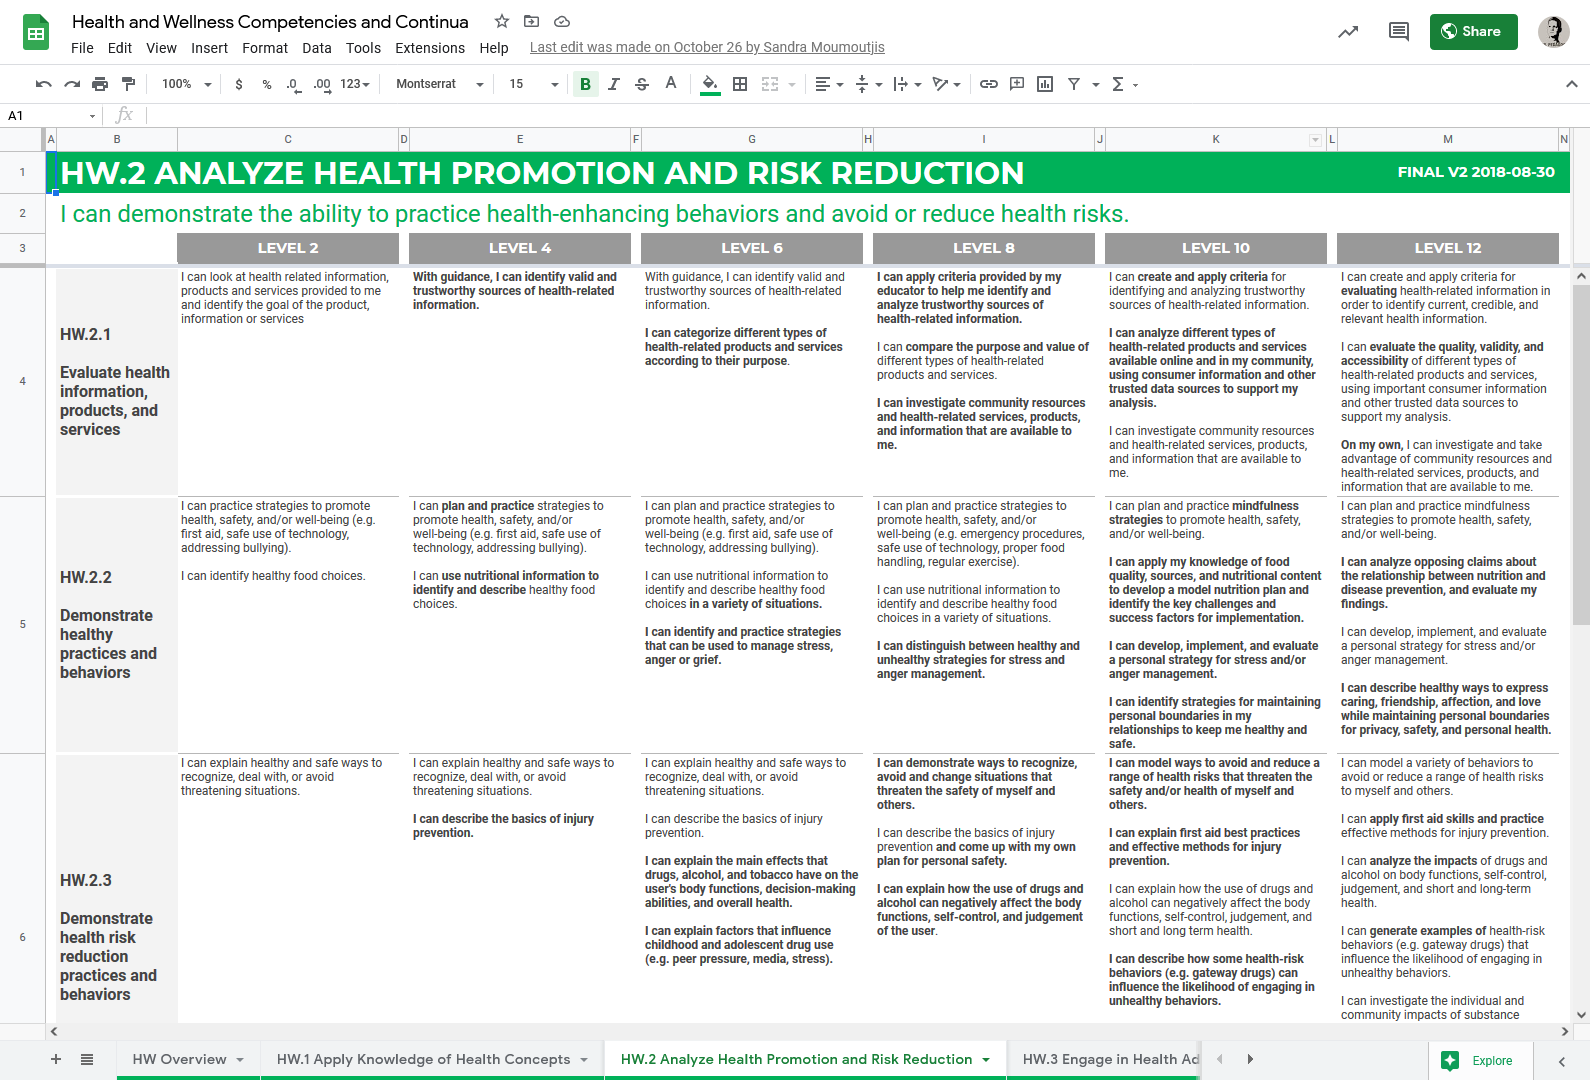Viewport: 1590px width, 1080px height.
Task: Toggle bold formatting
Action: point(585,84)
